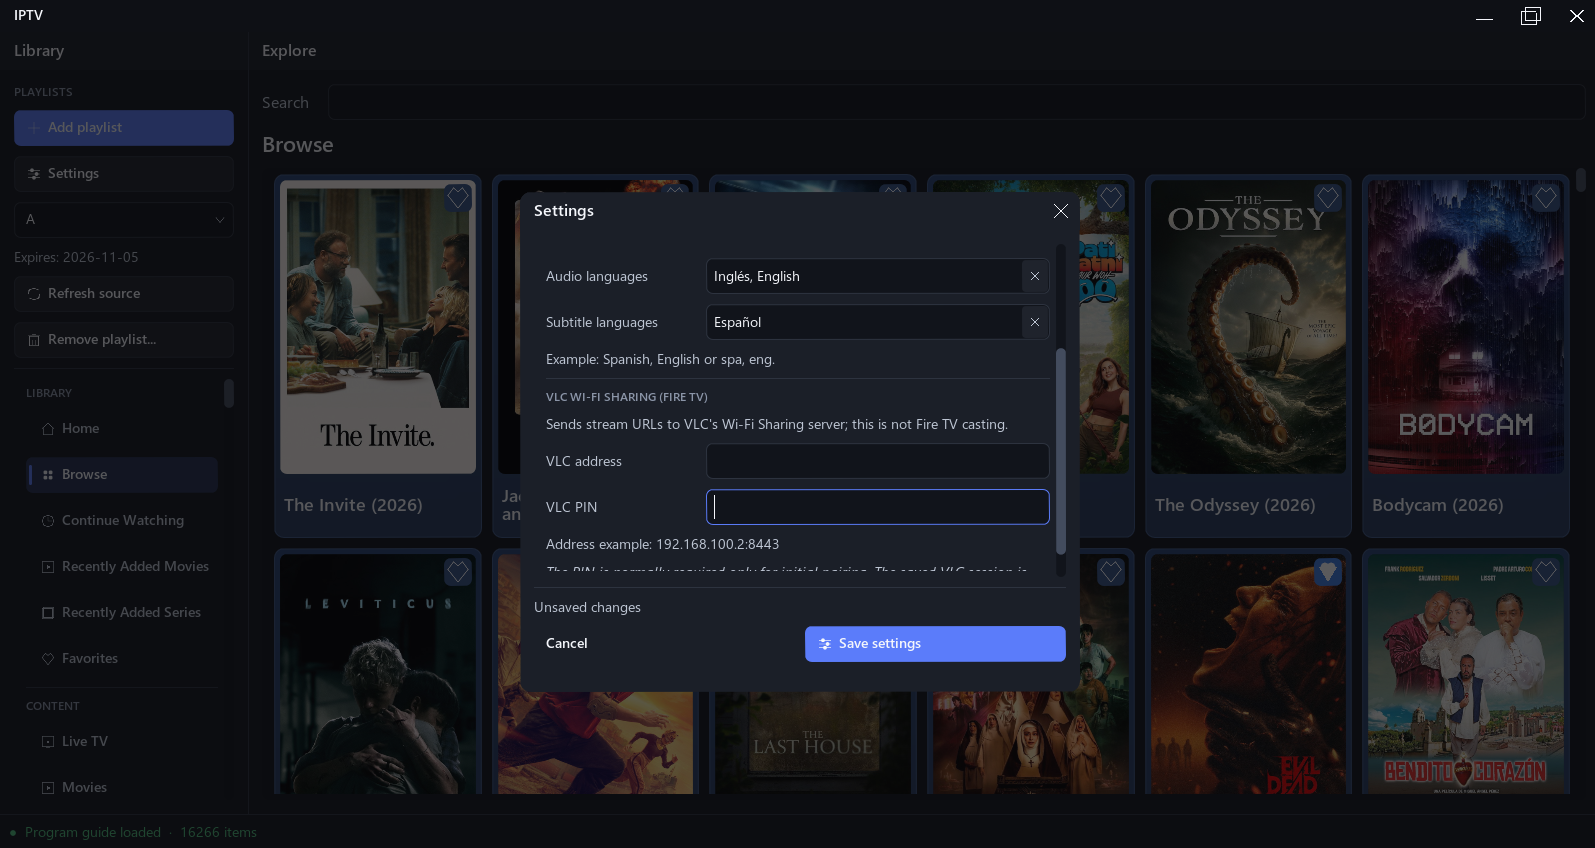Open the Bendito Corazón poster
This screenshot has height=848, width=1595.
pos(1466,675)
